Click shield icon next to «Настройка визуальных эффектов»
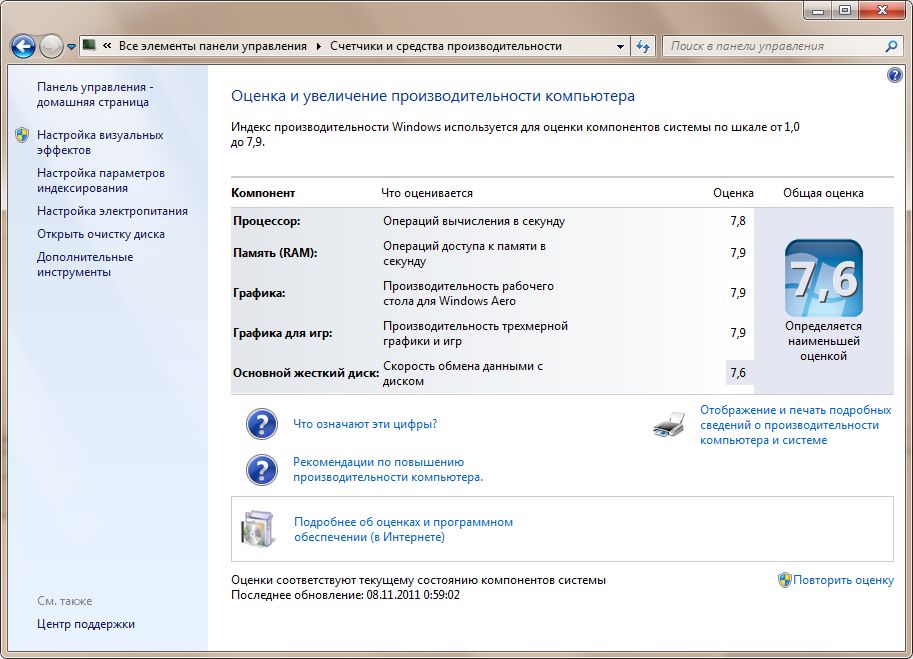This screenshot has height=659, width=913. tap(22, 135)
